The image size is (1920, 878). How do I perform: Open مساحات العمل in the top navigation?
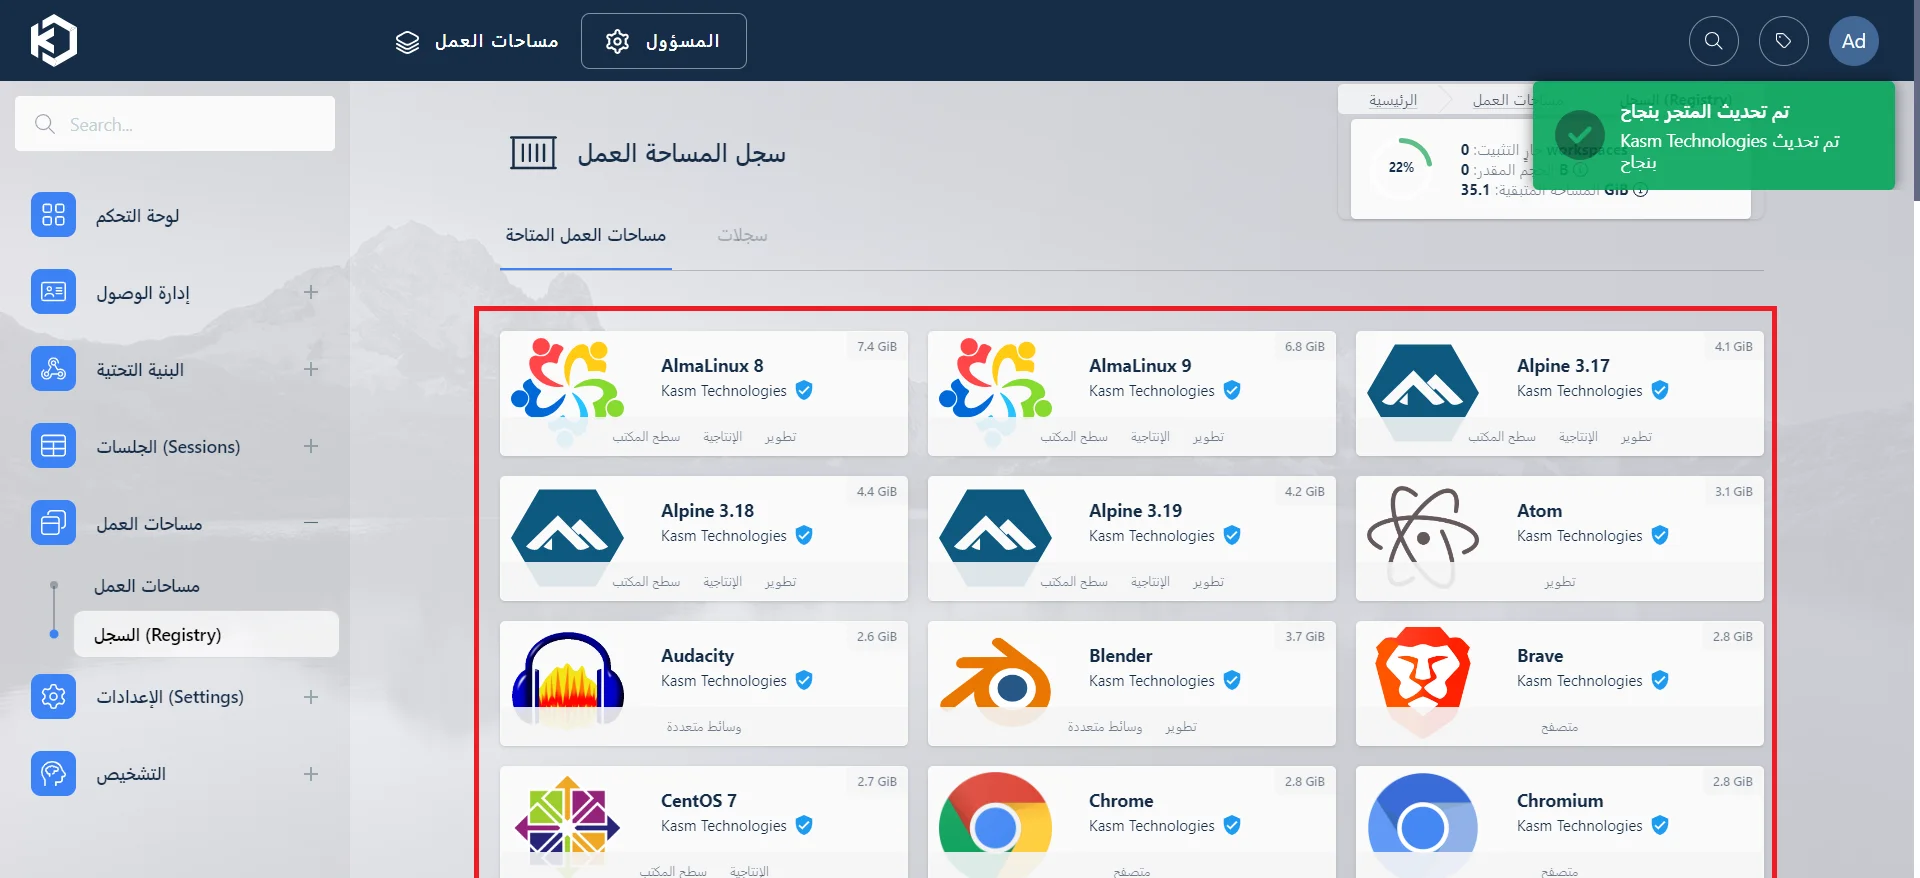point(477,41)
